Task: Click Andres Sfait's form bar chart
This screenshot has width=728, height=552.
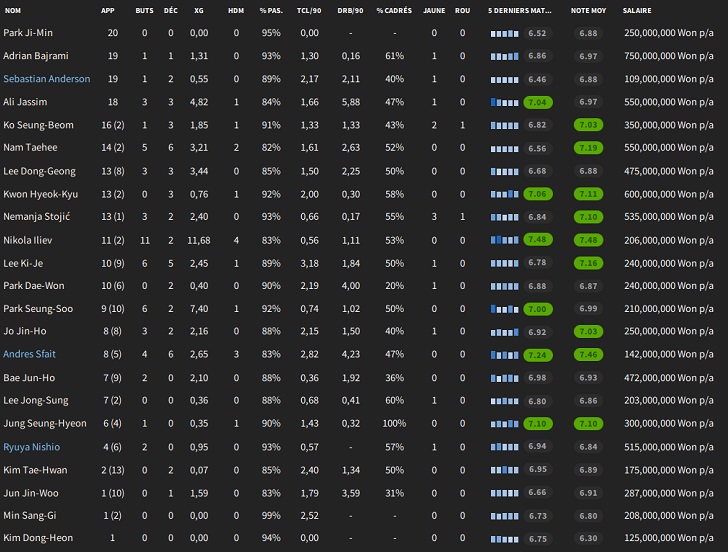Action: pyautogui.click(x=505, y=355)
